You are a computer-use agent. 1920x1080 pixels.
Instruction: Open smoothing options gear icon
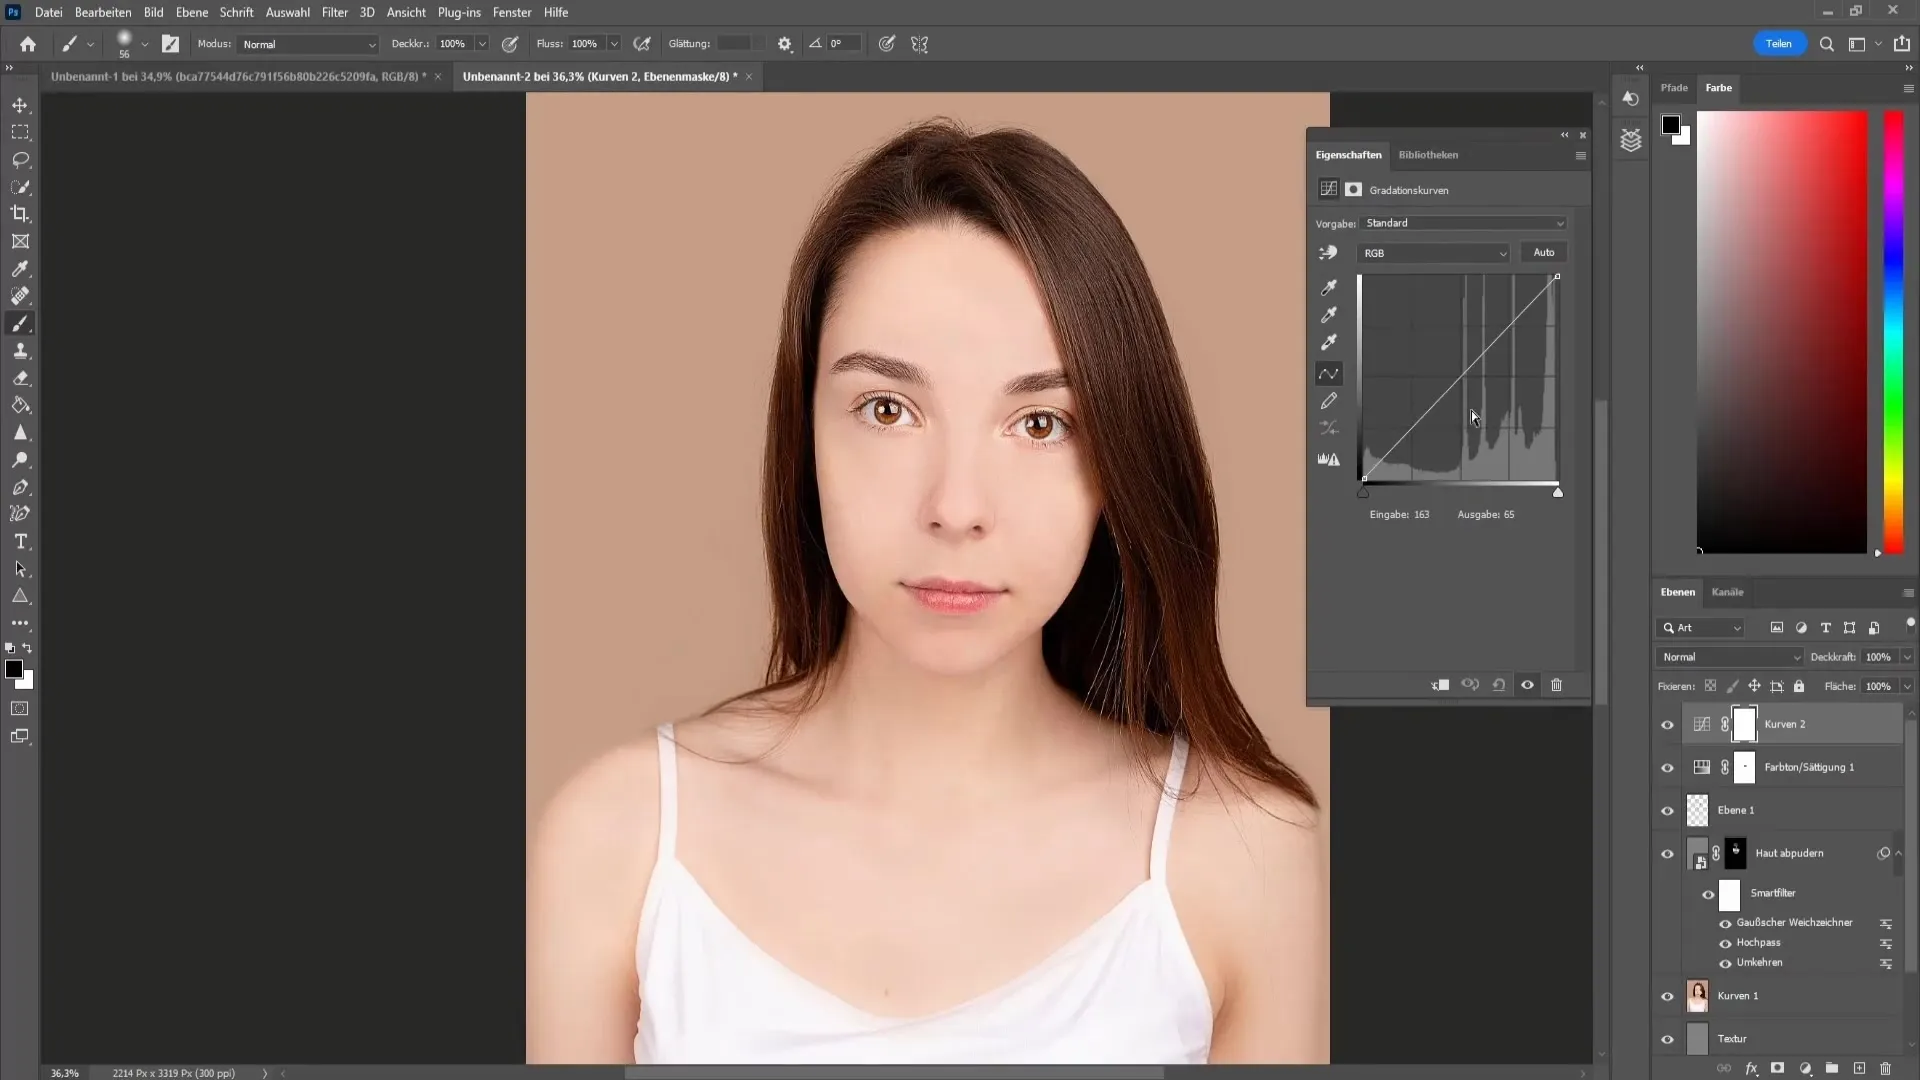[785, 44]
